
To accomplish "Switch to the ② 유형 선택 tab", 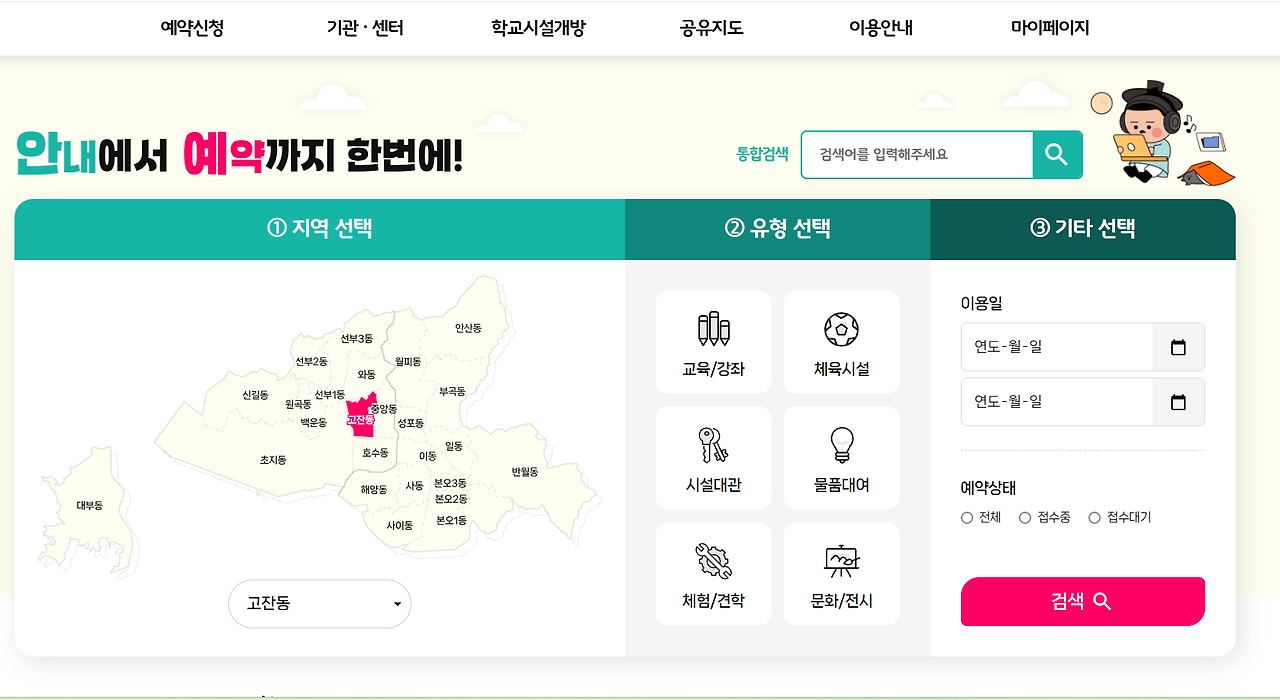I will 778,229.
